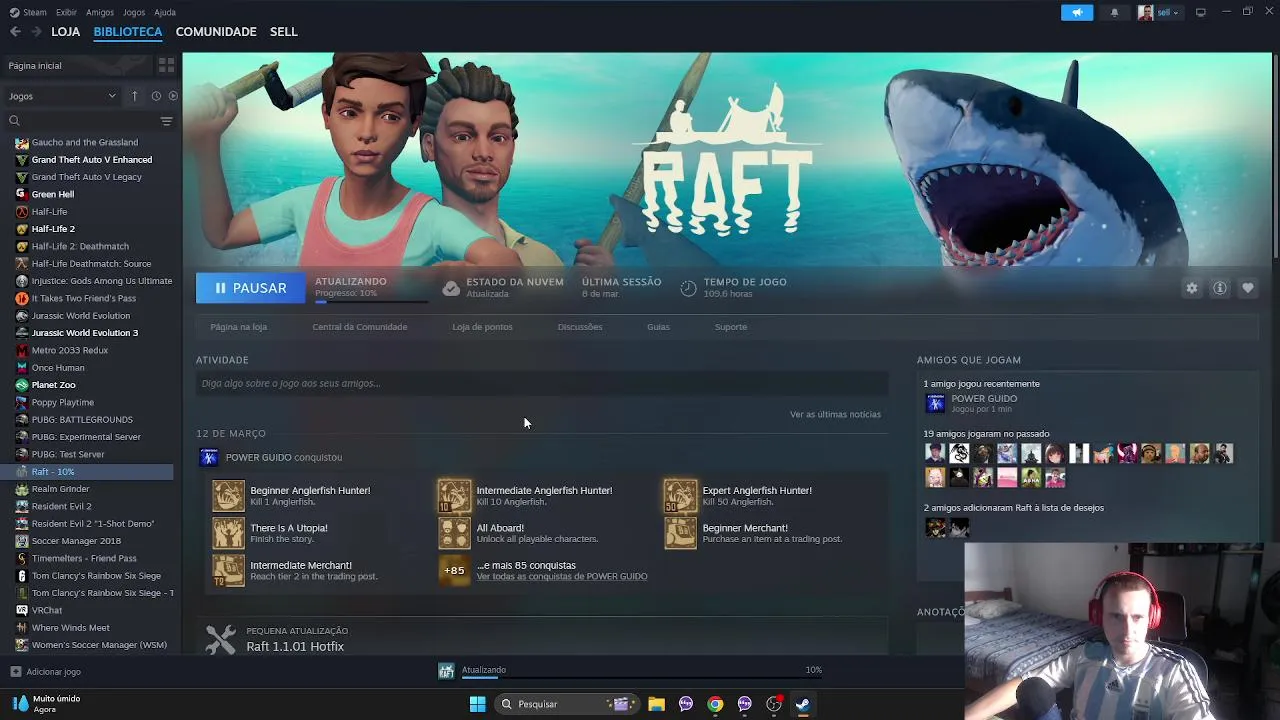Click the cloud status icon

[451, 288]
